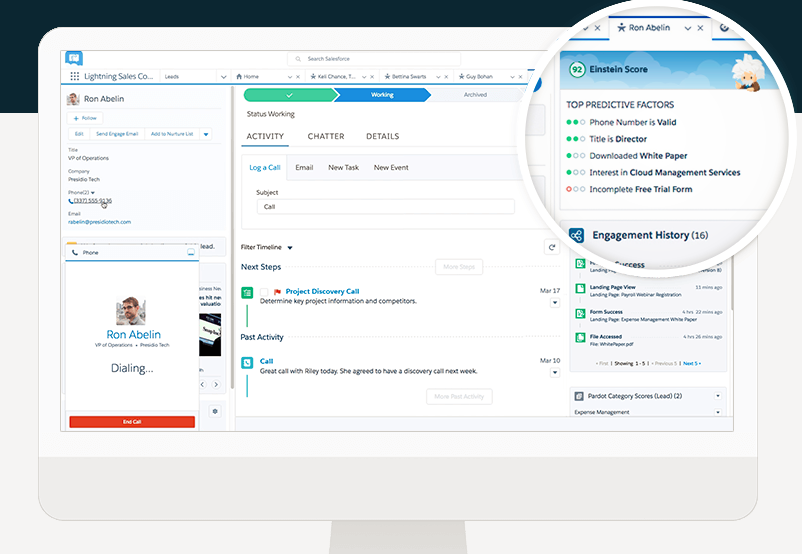
Task: Click the green task icon in Next Steps
Action: [x=247, y=293]
